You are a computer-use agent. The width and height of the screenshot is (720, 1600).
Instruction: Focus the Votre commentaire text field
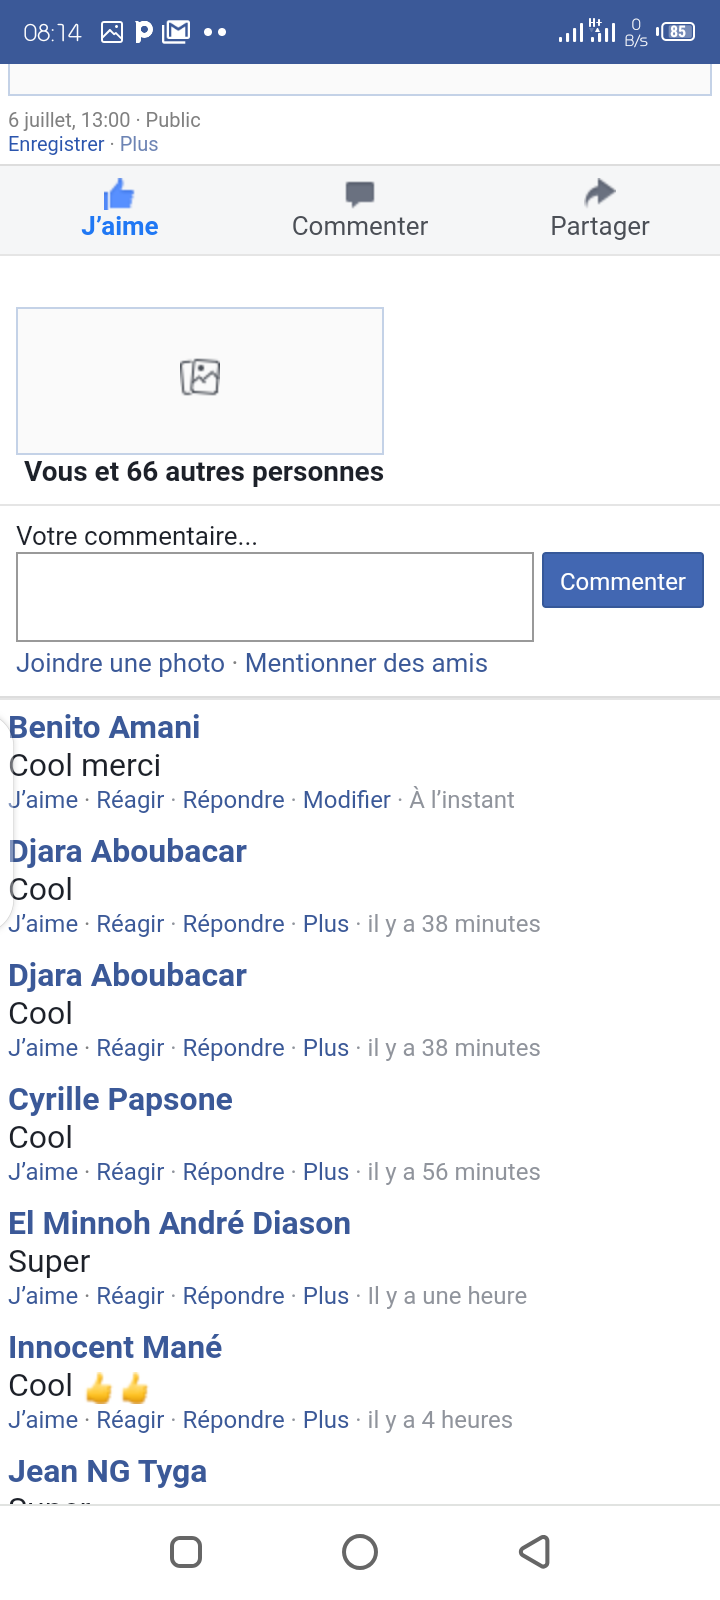(x=275, y=597)
